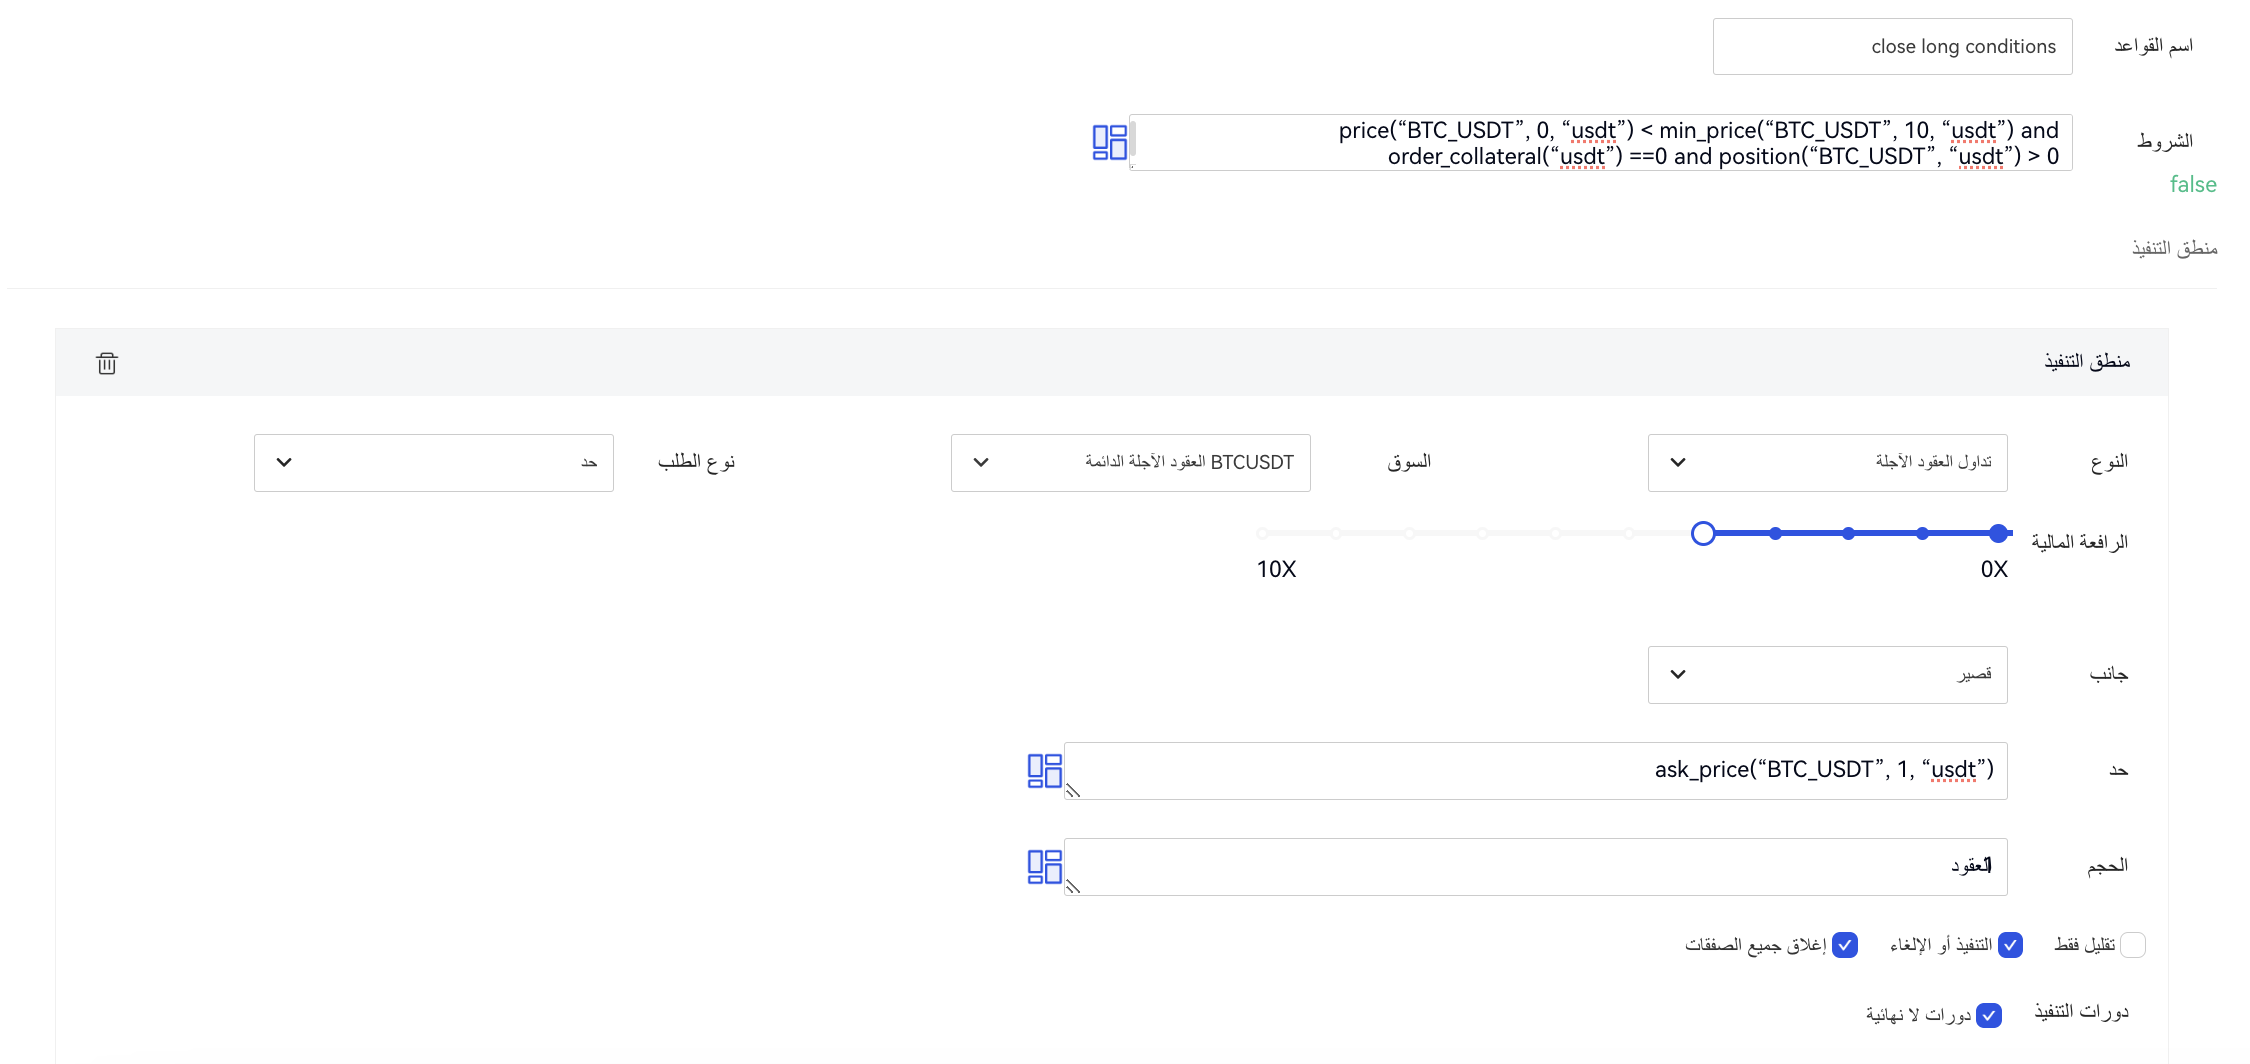Image resolution: width=2250 pixels, height=1064 pixels.
Task: Set leverage slider to the 10X end
Action: coord(1263,534)
